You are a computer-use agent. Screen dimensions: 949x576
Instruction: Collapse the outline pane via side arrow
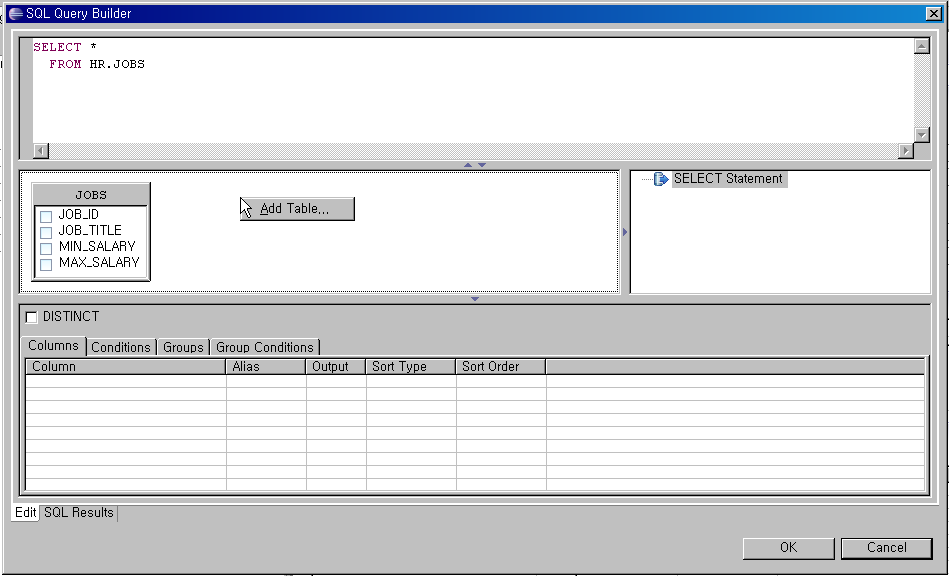tap(625, 232)
